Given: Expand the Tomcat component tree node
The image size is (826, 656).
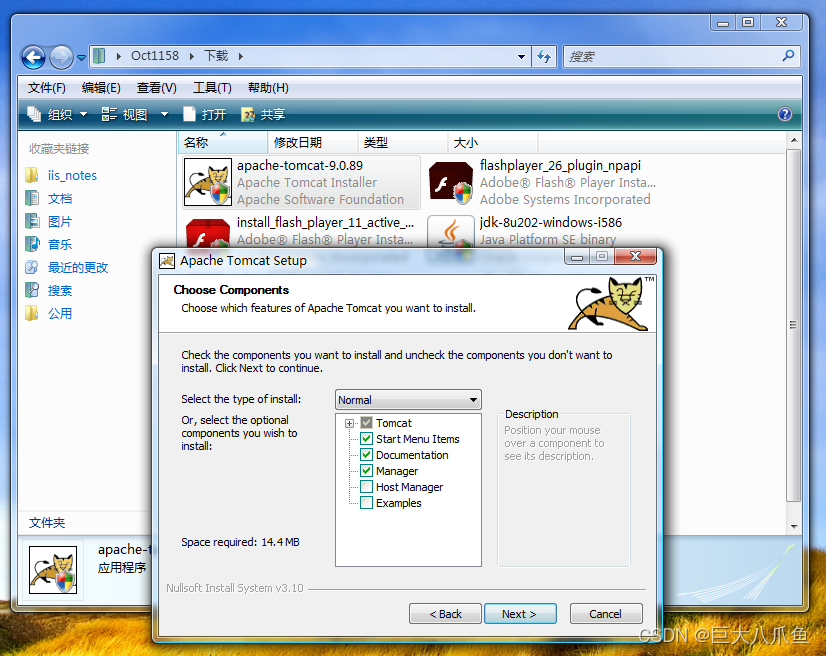Looking at the screenshot, I should click(349, 424).
